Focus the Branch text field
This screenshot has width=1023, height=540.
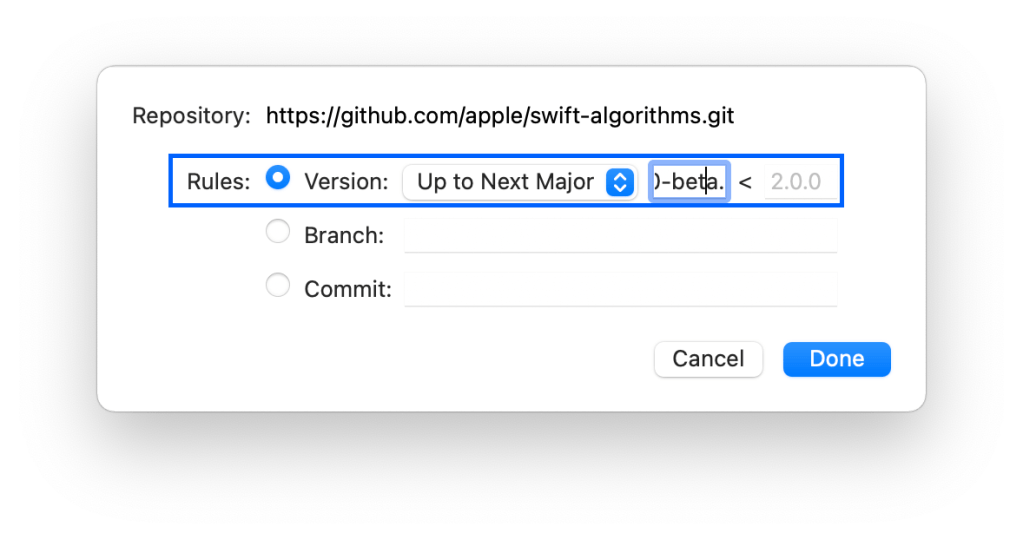[620, 236]
